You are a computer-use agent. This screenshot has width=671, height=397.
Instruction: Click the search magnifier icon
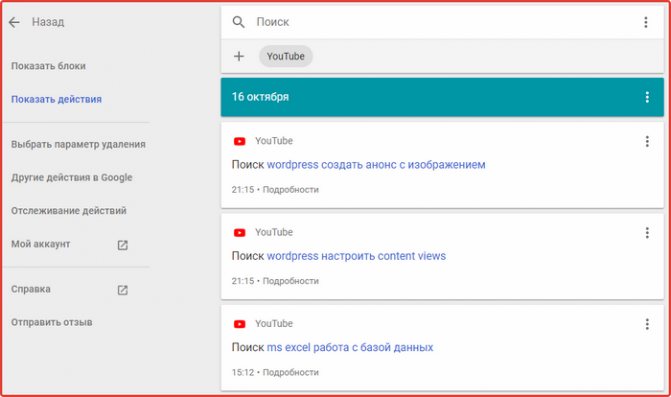238,22
